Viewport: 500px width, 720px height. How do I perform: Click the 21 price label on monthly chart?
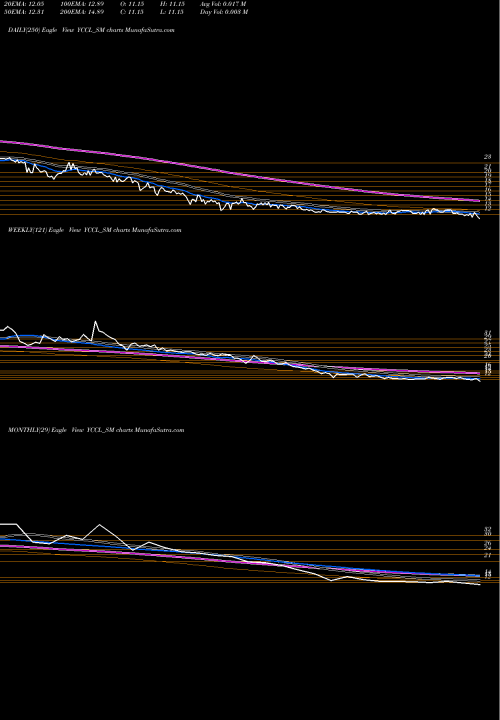488,555
